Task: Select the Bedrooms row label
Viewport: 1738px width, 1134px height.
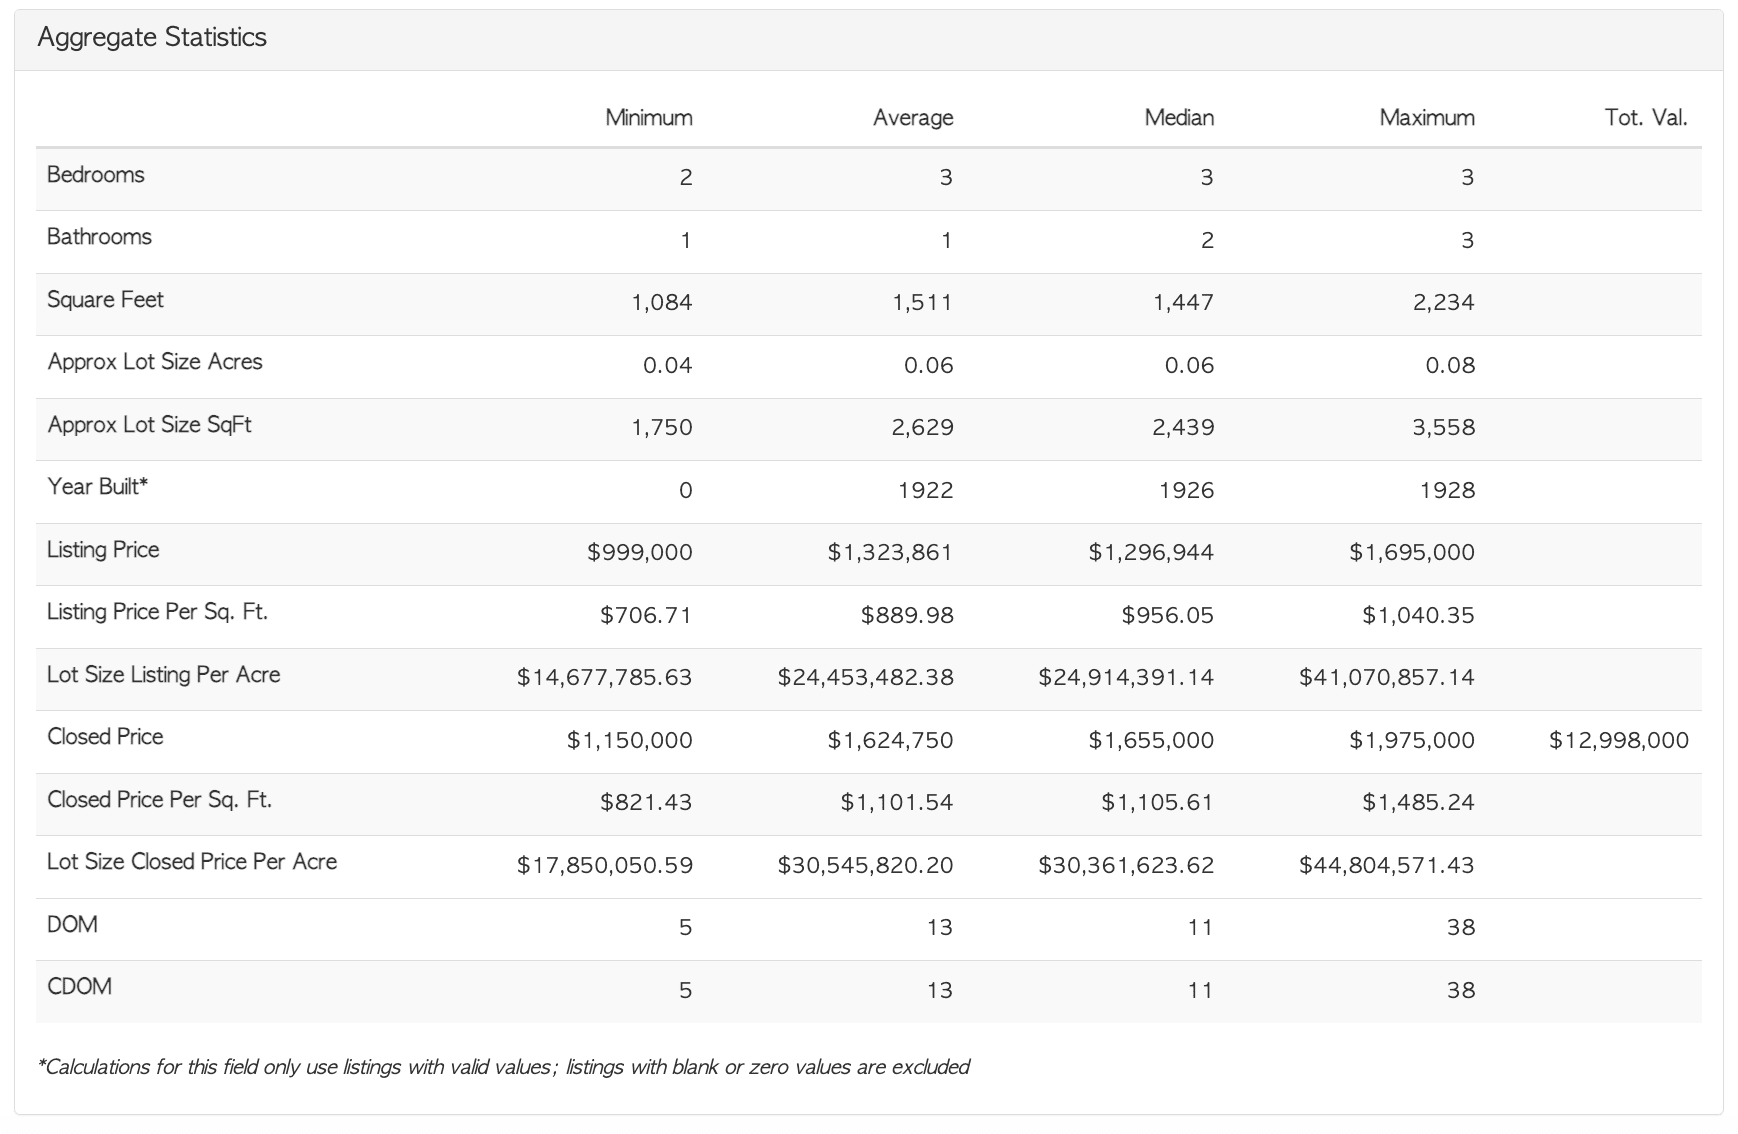Action: 96,175
